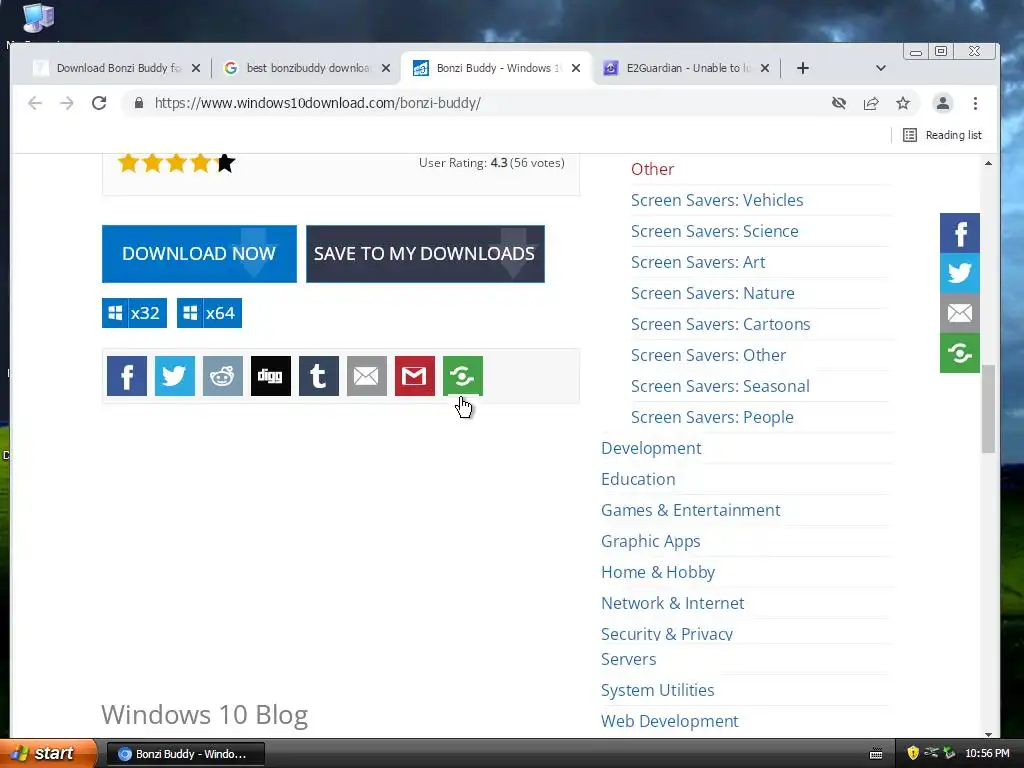The image size is (1024, 768).
Task: Open the Windows start button
Action: pos(48,754)
